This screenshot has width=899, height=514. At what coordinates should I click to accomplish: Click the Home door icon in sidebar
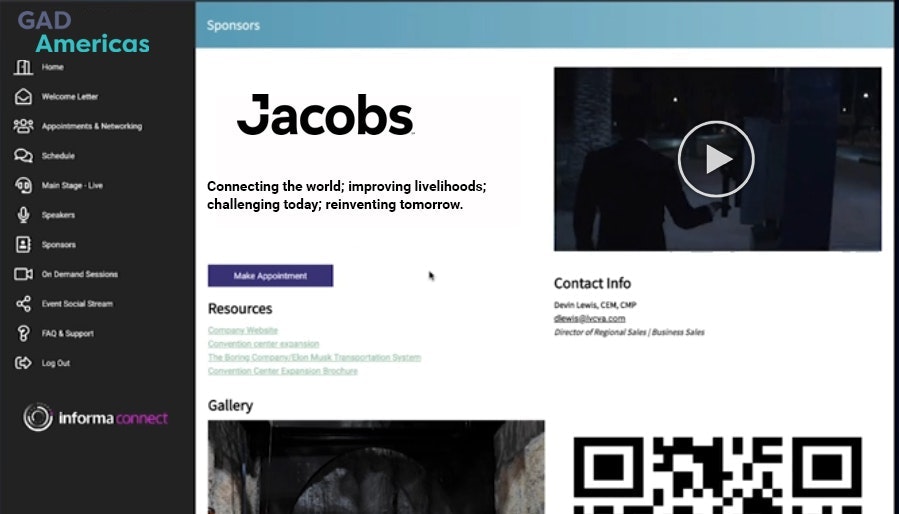coord(23,68)
